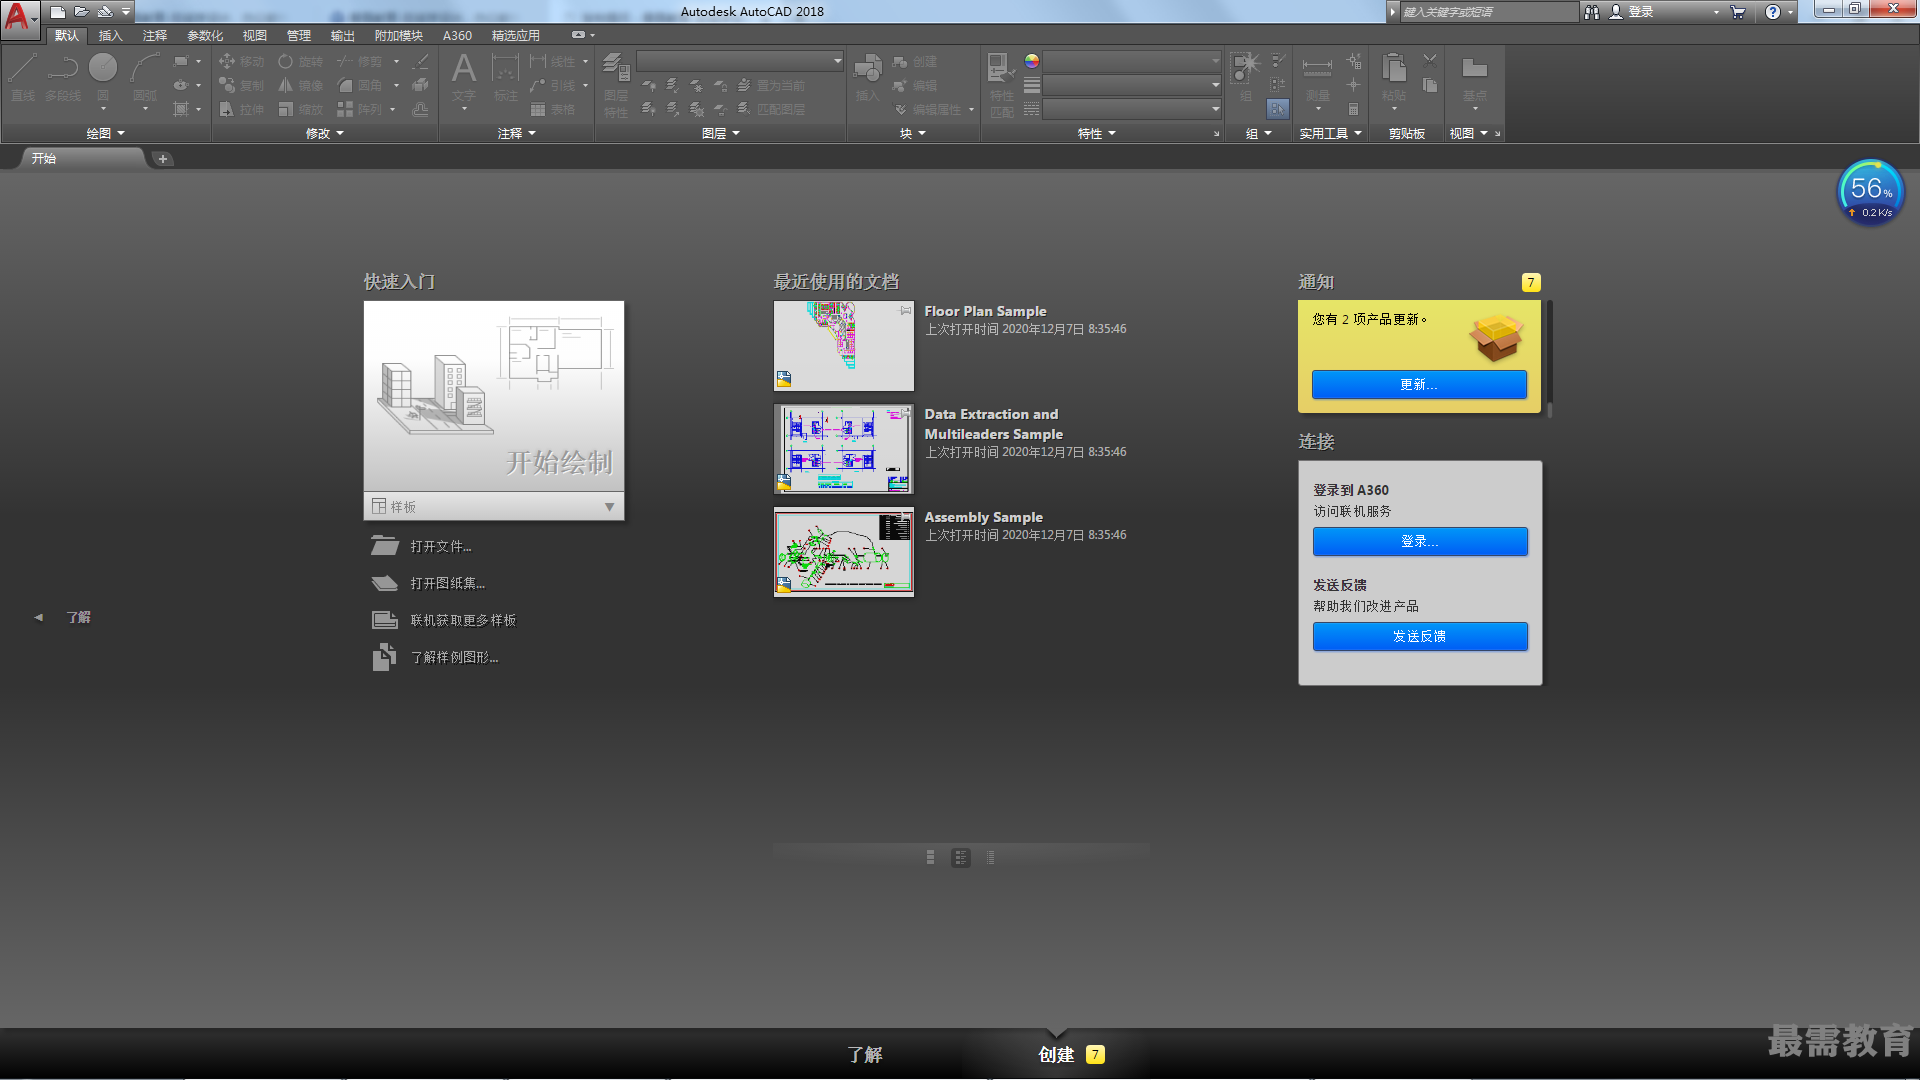
Task: Select the Line (直线) draw tool
Action: point(23,77)
